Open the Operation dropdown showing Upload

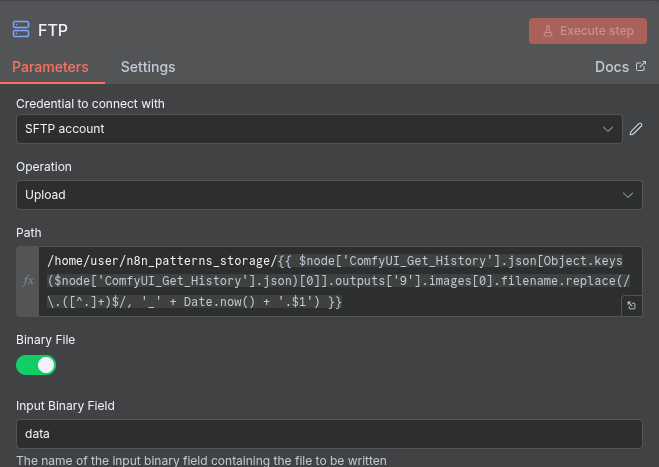(320, 195)
